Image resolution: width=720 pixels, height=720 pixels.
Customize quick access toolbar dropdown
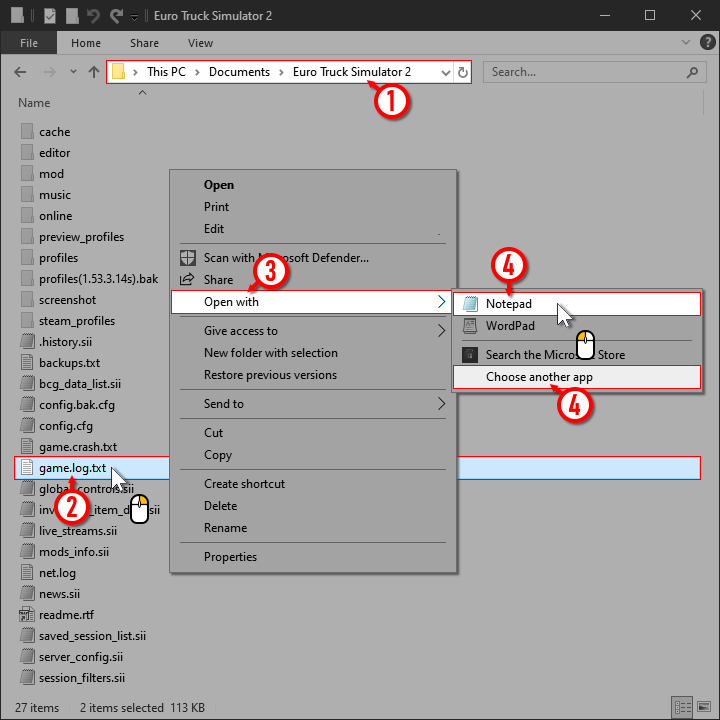(134, 17)
